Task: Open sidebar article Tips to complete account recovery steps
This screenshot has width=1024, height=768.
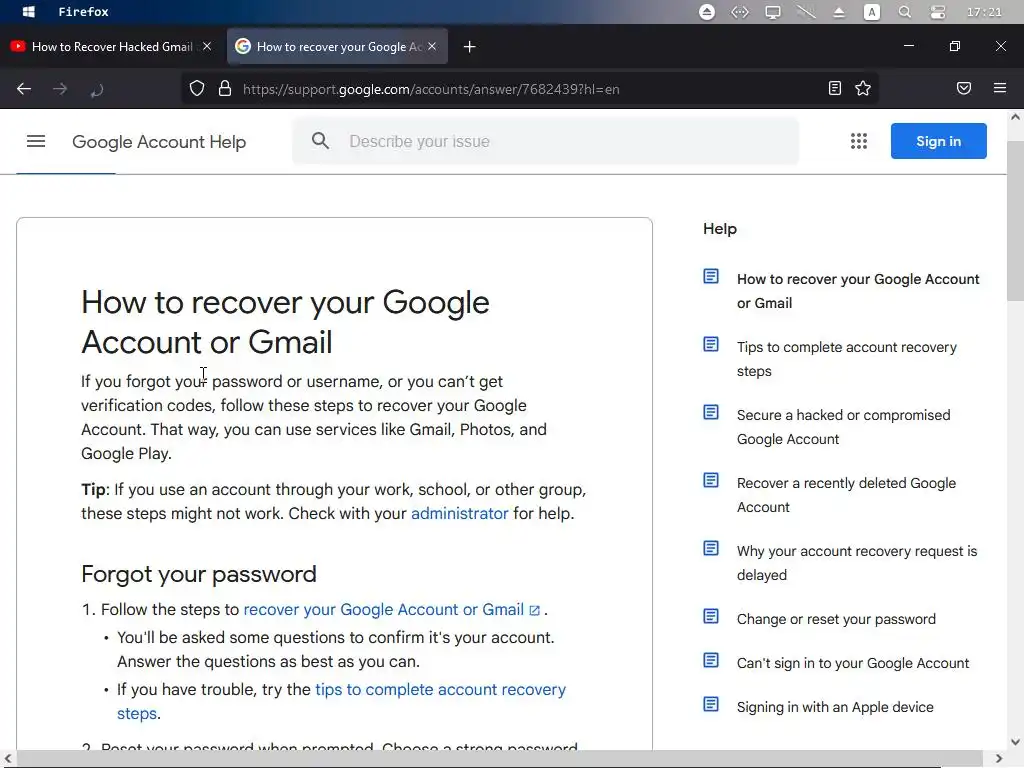Action: (846, 359)
